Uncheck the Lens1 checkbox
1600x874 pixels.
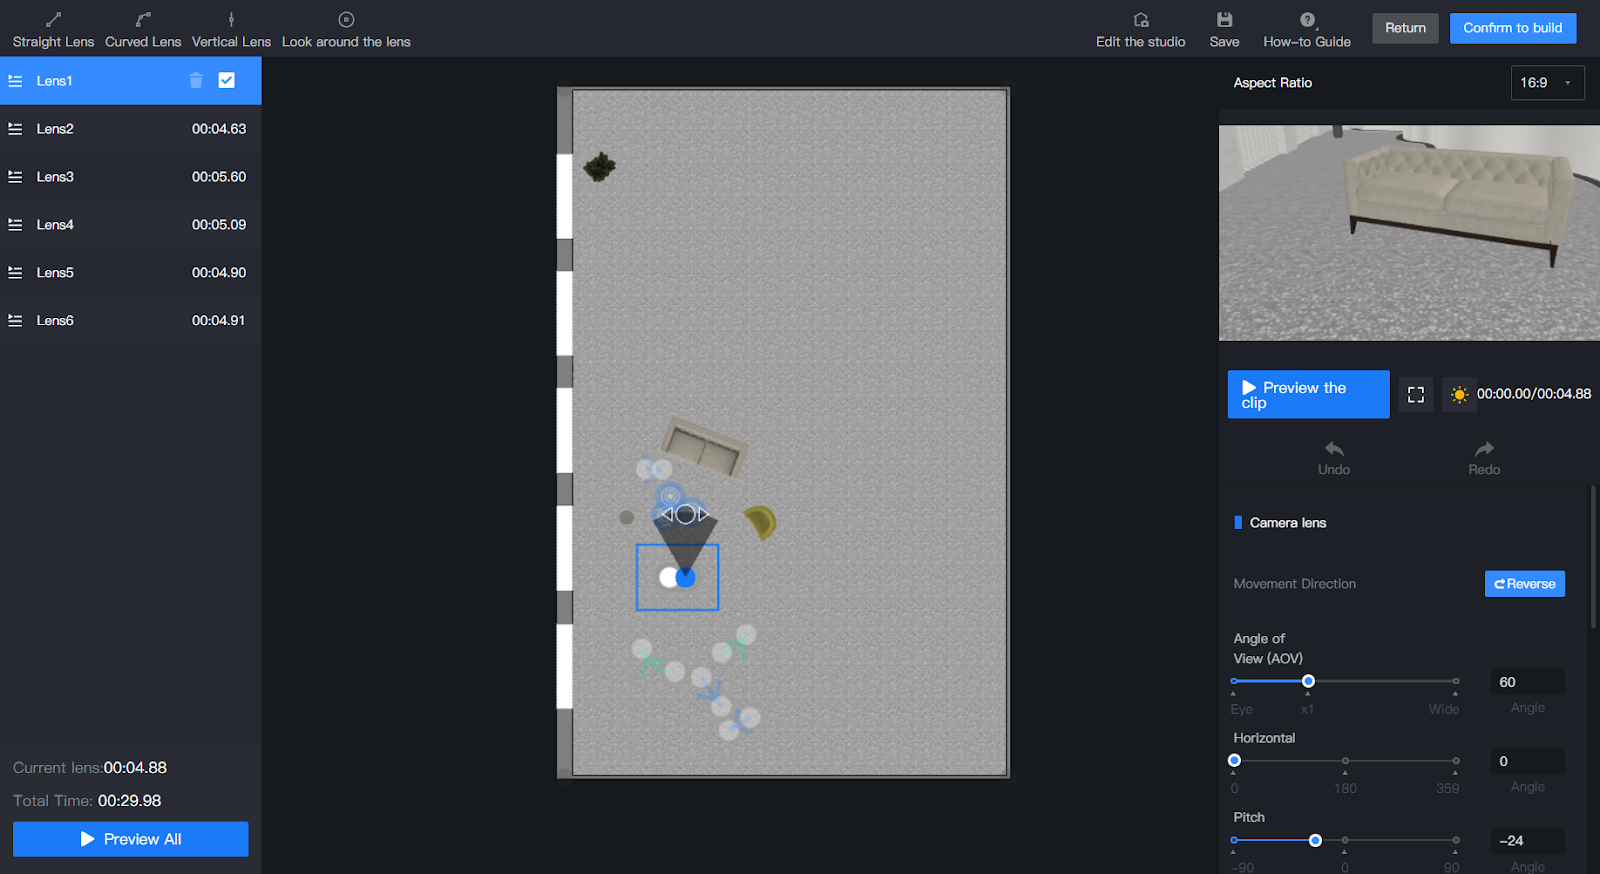tap(227, 81)
